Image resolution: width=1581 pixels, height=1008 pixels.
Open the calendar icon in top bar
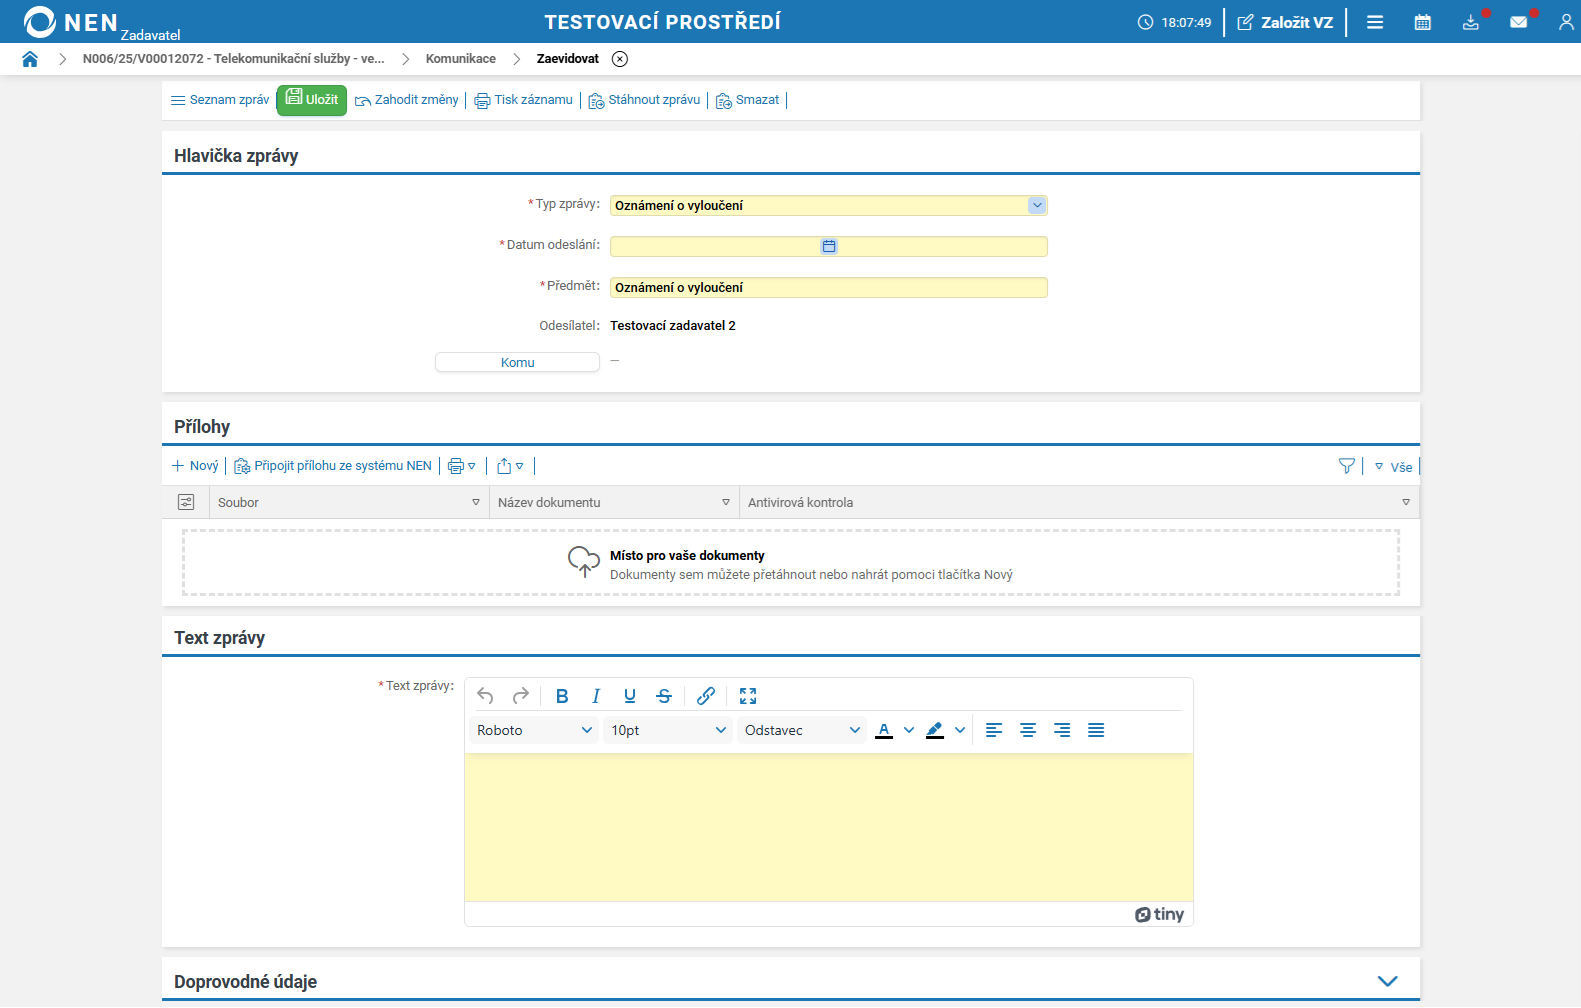(x=1422, y=22)
